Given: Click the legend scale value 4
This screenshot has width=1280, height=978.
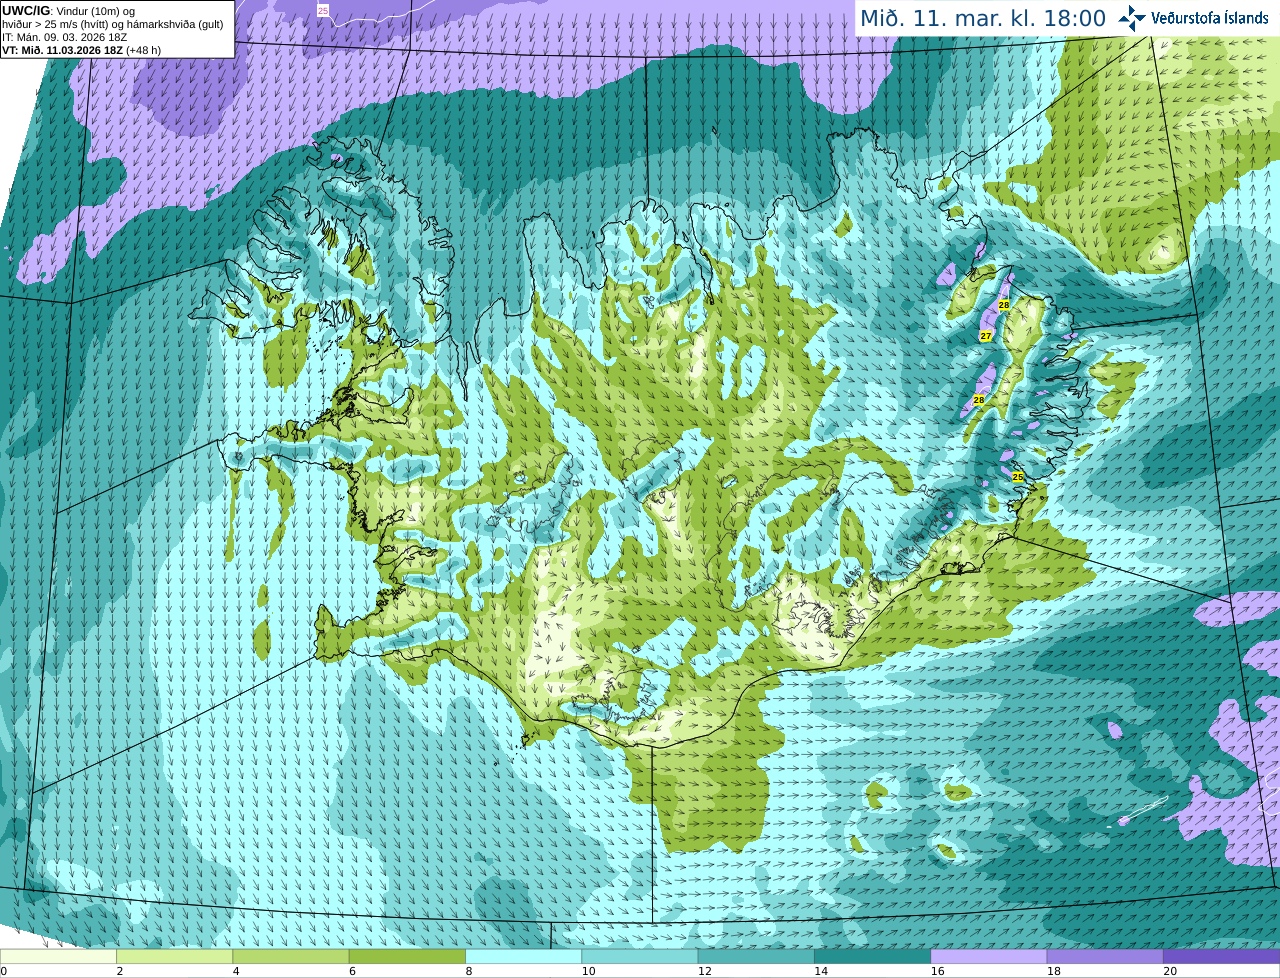Looking at the screenshot, I should (x=236, y=971).
